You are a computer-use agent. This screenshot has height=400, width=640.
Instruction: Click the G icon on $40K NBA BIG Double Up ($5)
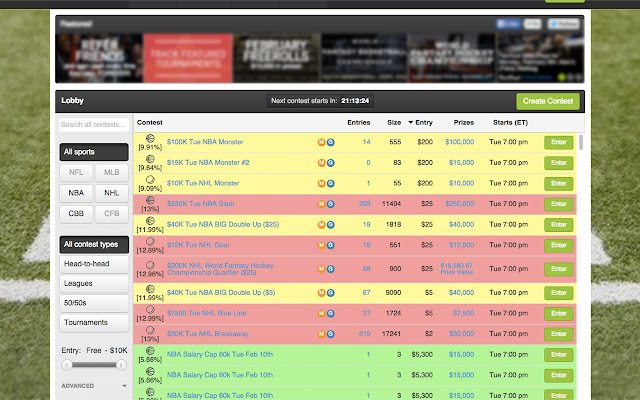(x=331, y=293)
